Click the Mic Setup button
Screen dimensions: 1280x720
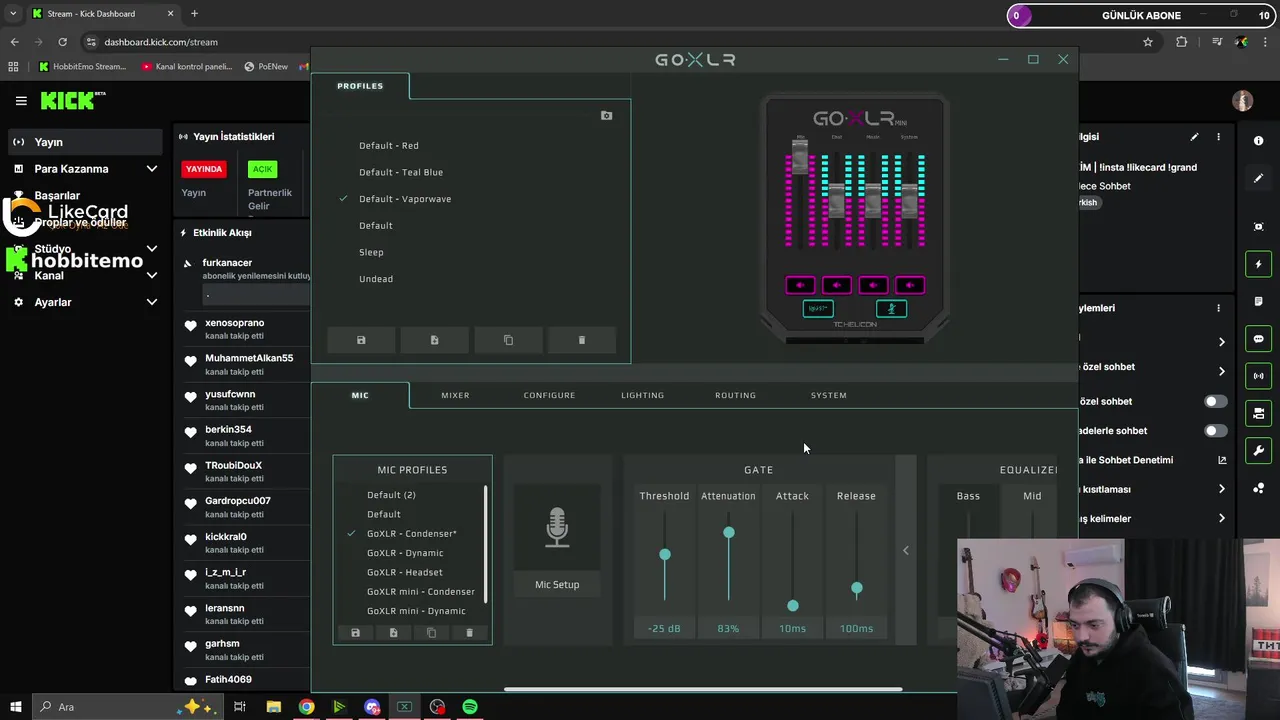coord(557,584)
